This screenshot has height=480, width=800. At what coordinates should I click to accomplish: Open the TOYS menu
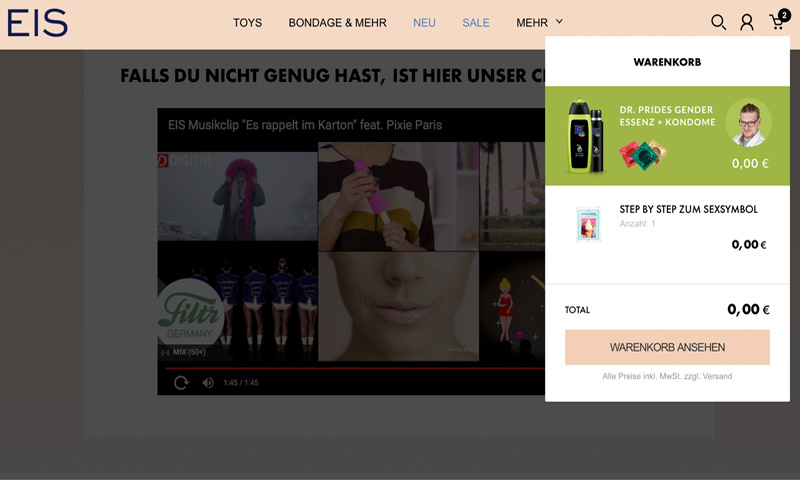pyautogui.click(x=247, y=23)
